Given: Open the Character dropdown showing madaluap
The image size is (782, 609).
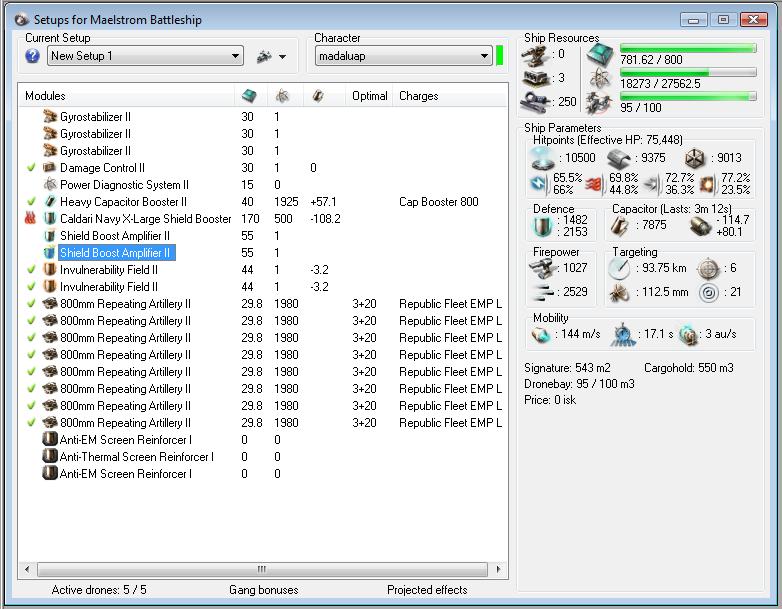Looking at the screenshot, I should pyautogui.click(x=484, y=56).
